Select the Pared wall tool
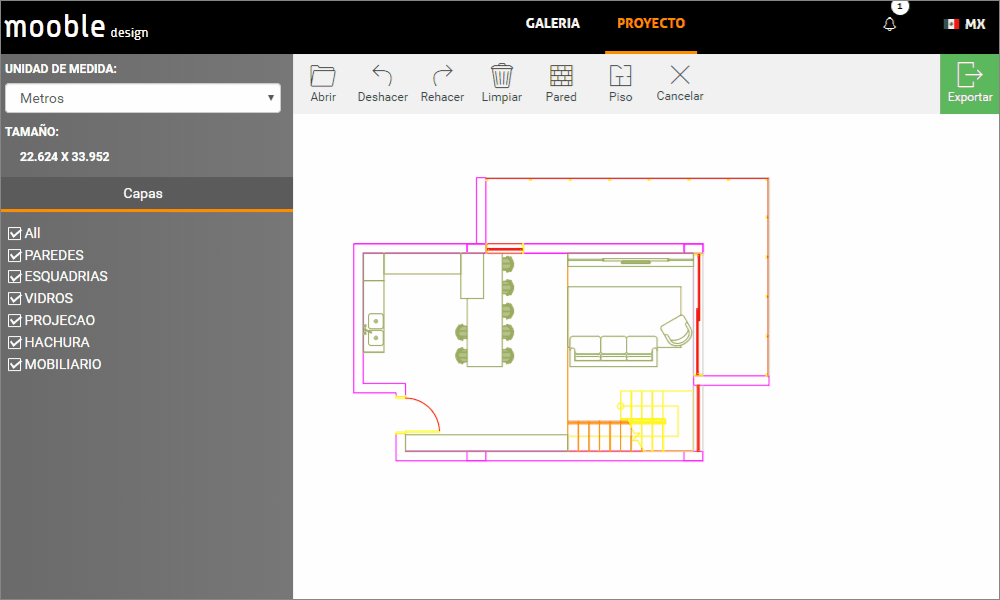 pos(561,84)
